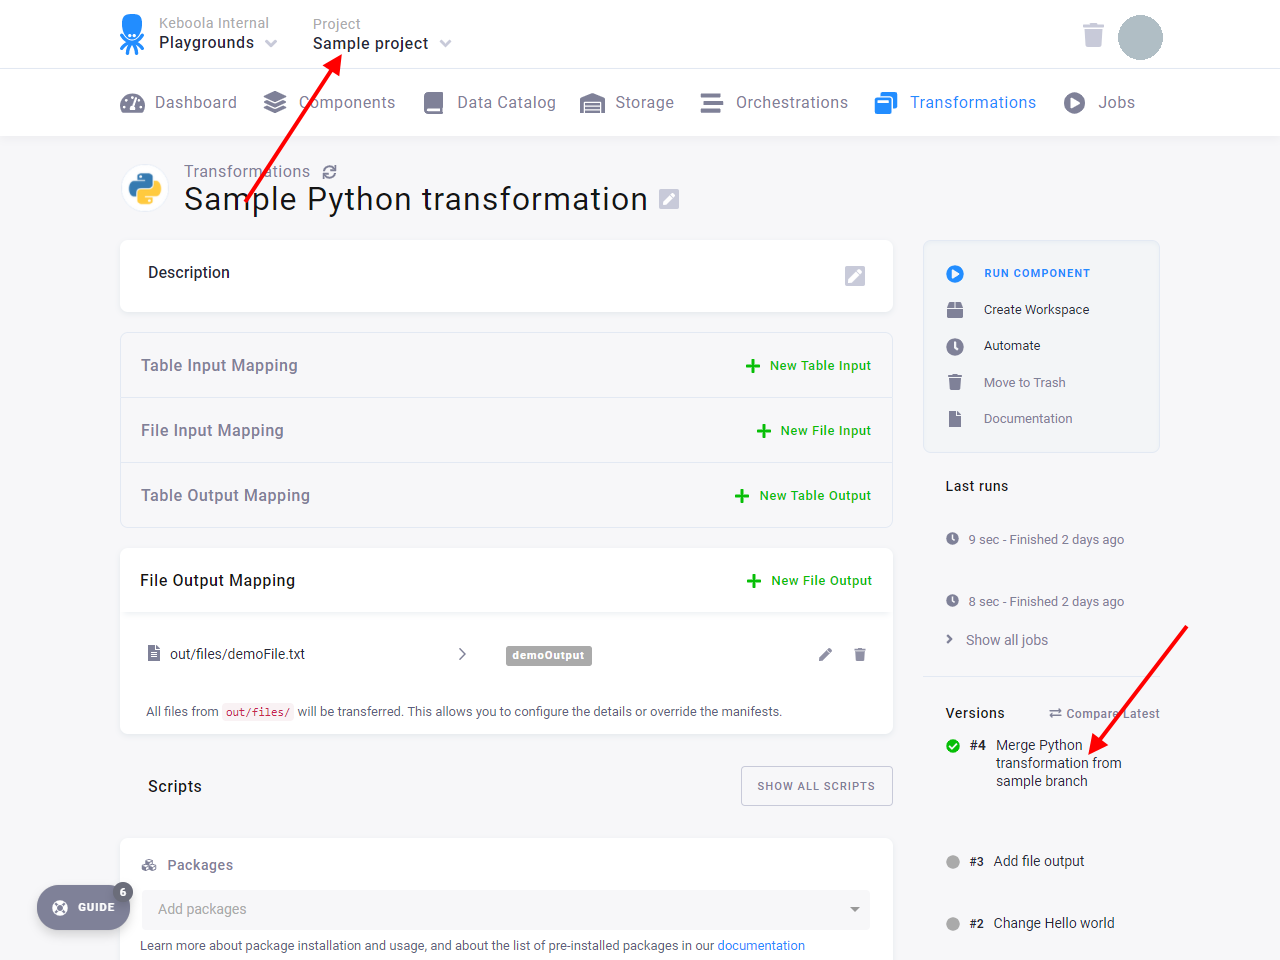Click the Storage warehouse icon

click(x=592, y=104)
